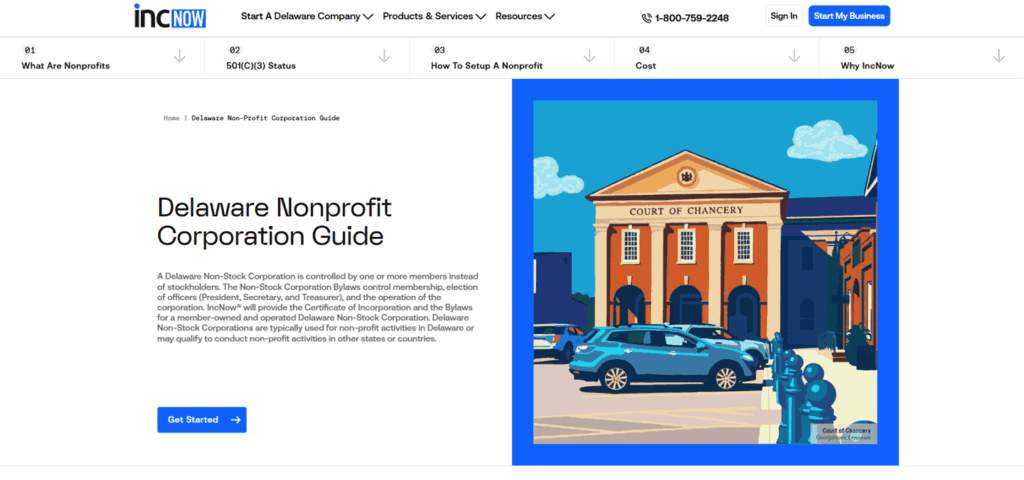Click down arrow beside Why IncNow
Screen dimensions: 1024x480
999,56
